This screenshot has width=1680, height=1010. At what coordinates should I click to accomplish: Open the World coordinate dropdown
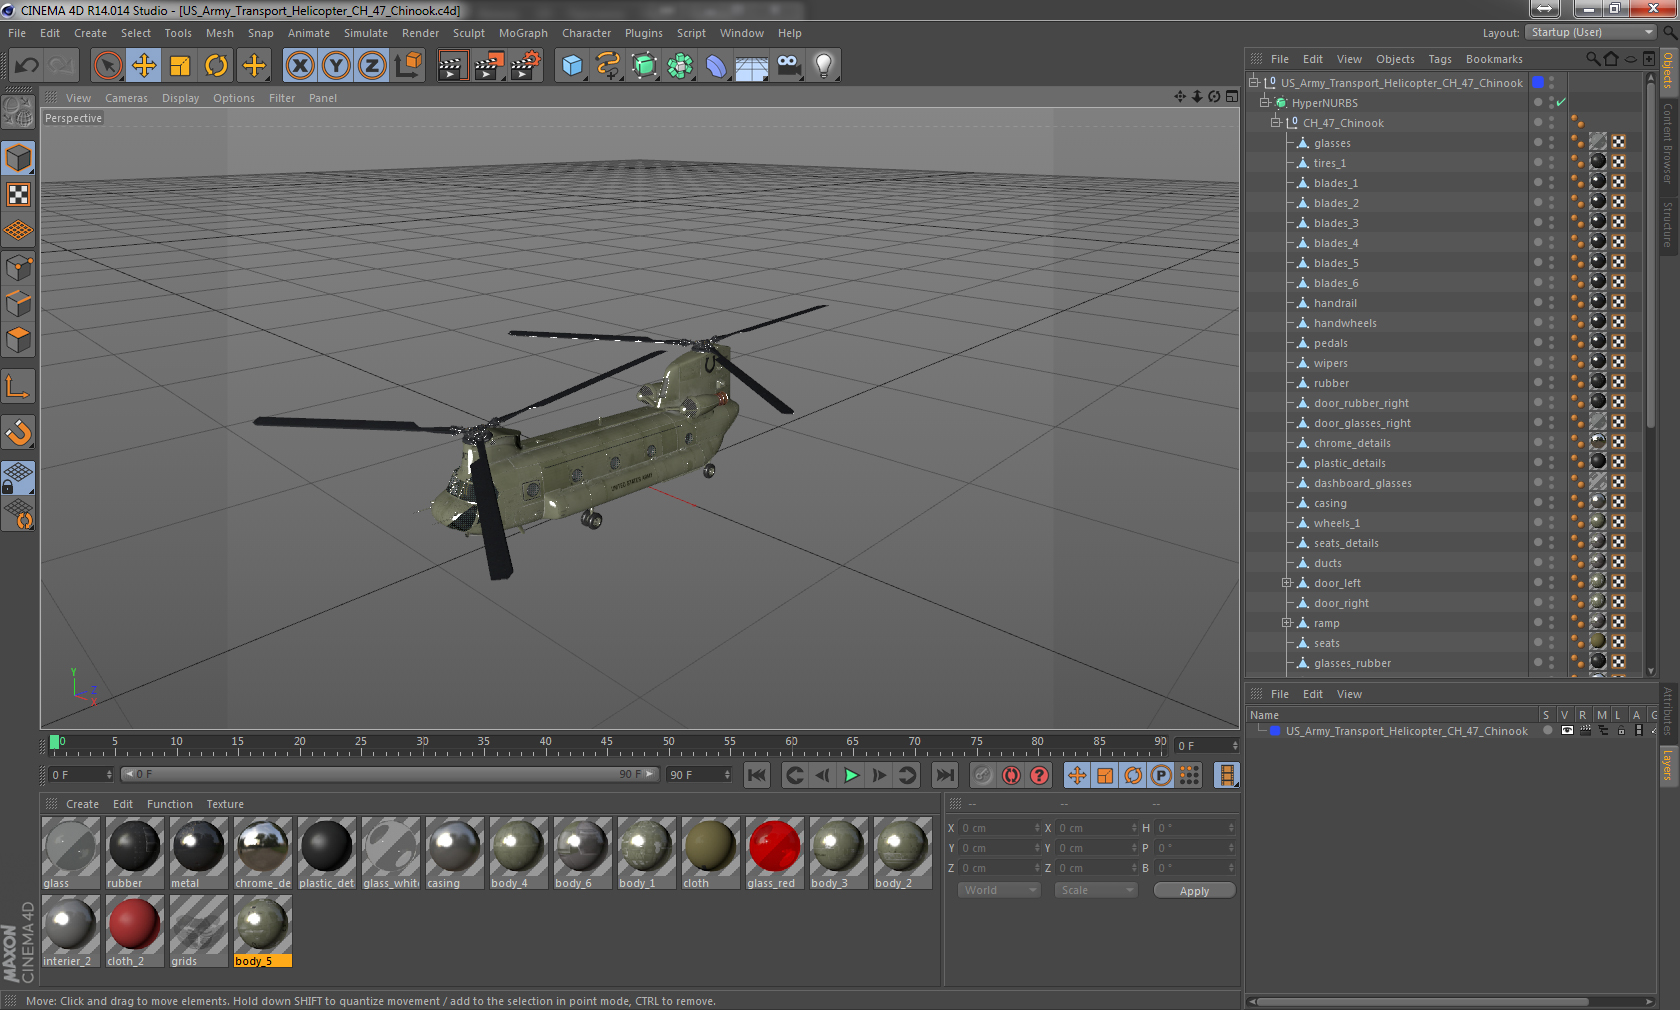click(x=999, y=890)
